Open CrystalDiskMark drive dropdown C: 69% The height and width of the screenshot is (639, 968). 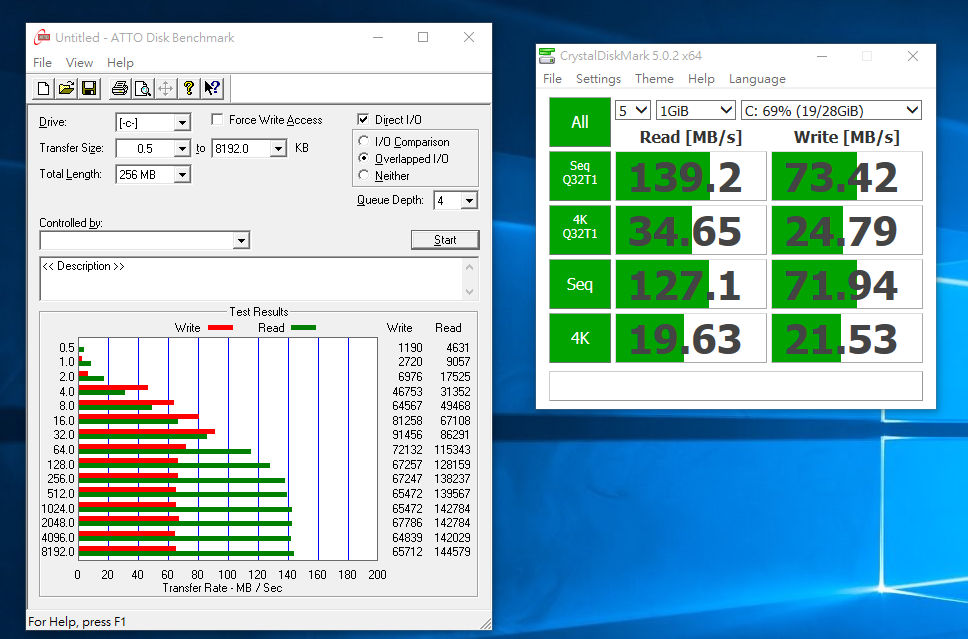tap(831, 111)
